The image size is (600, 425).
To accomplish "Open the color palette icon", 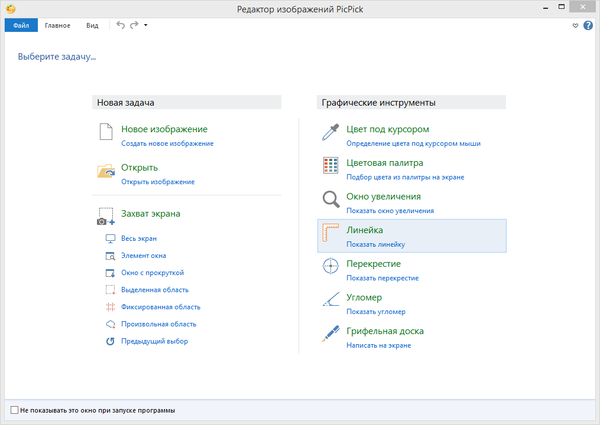I will (x=331, y=166).
